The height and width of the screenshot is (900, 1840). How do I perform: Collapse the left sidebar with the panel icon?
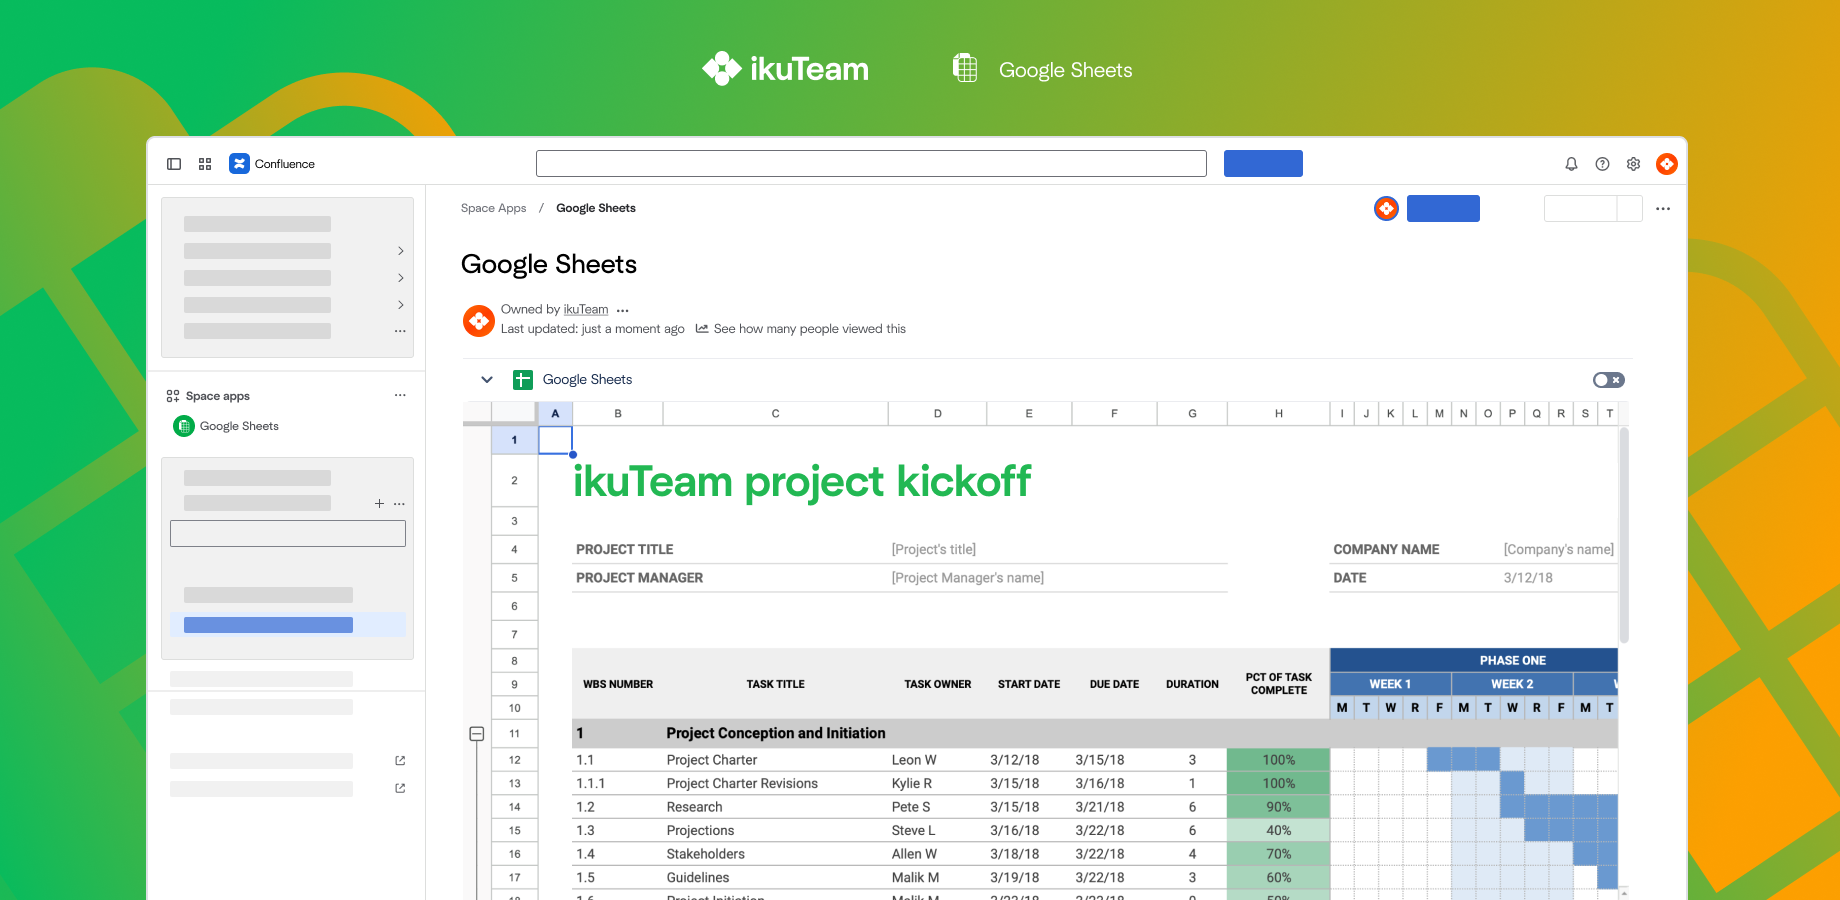point(174,163)
